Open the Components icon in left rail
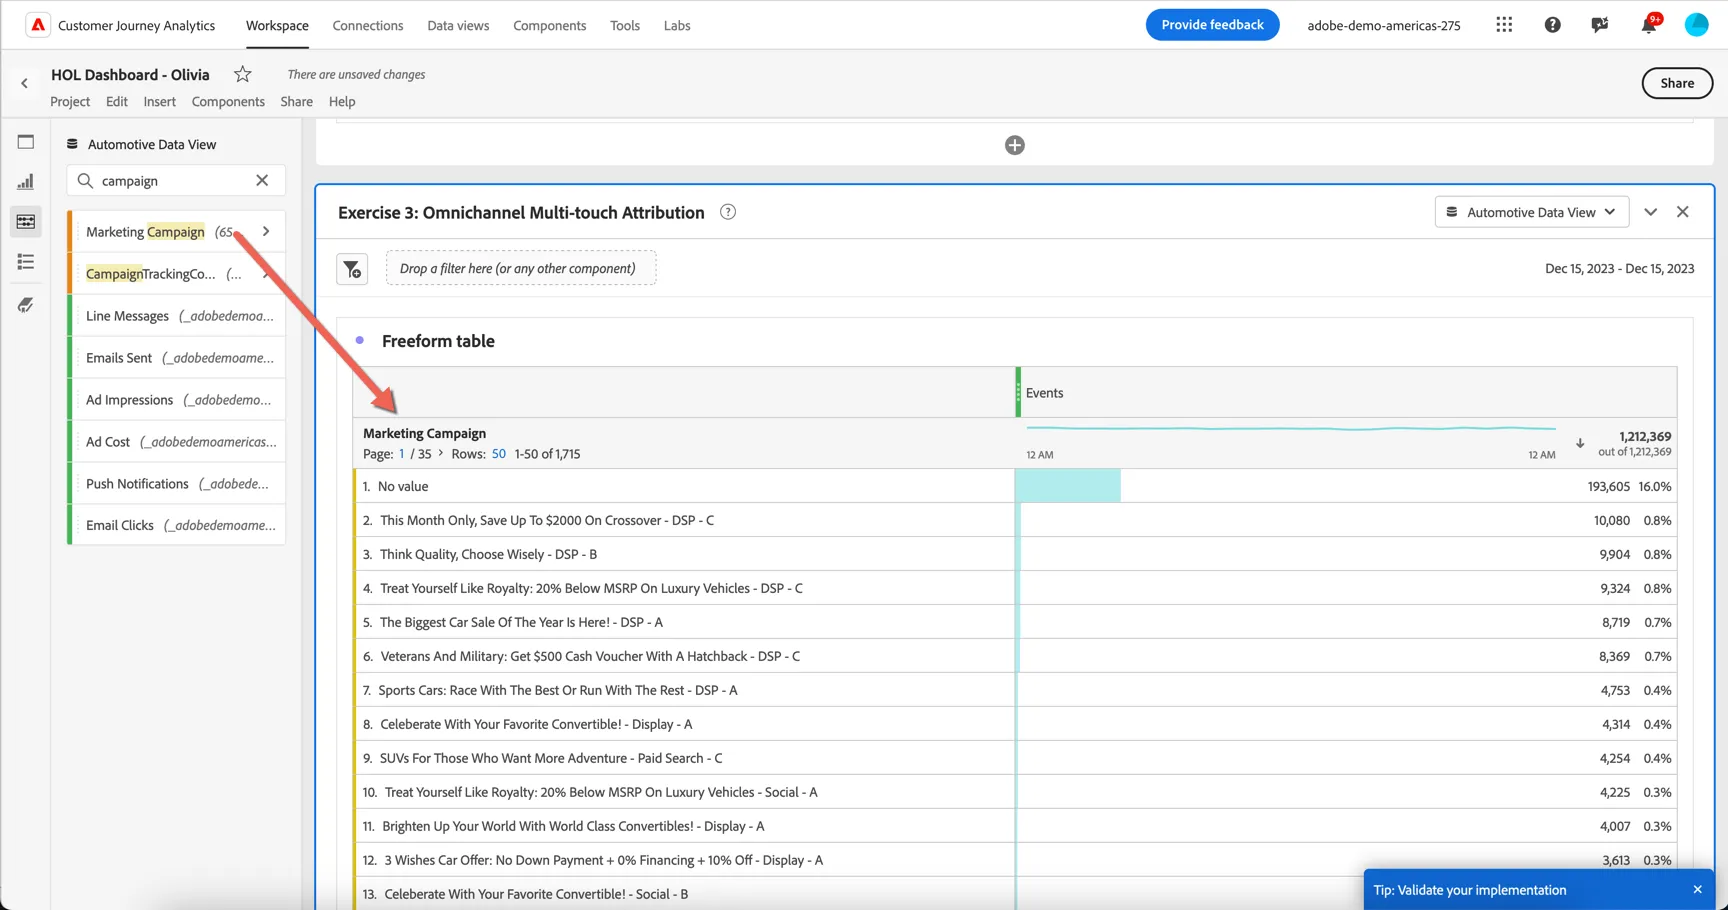 tap(26, 222)
